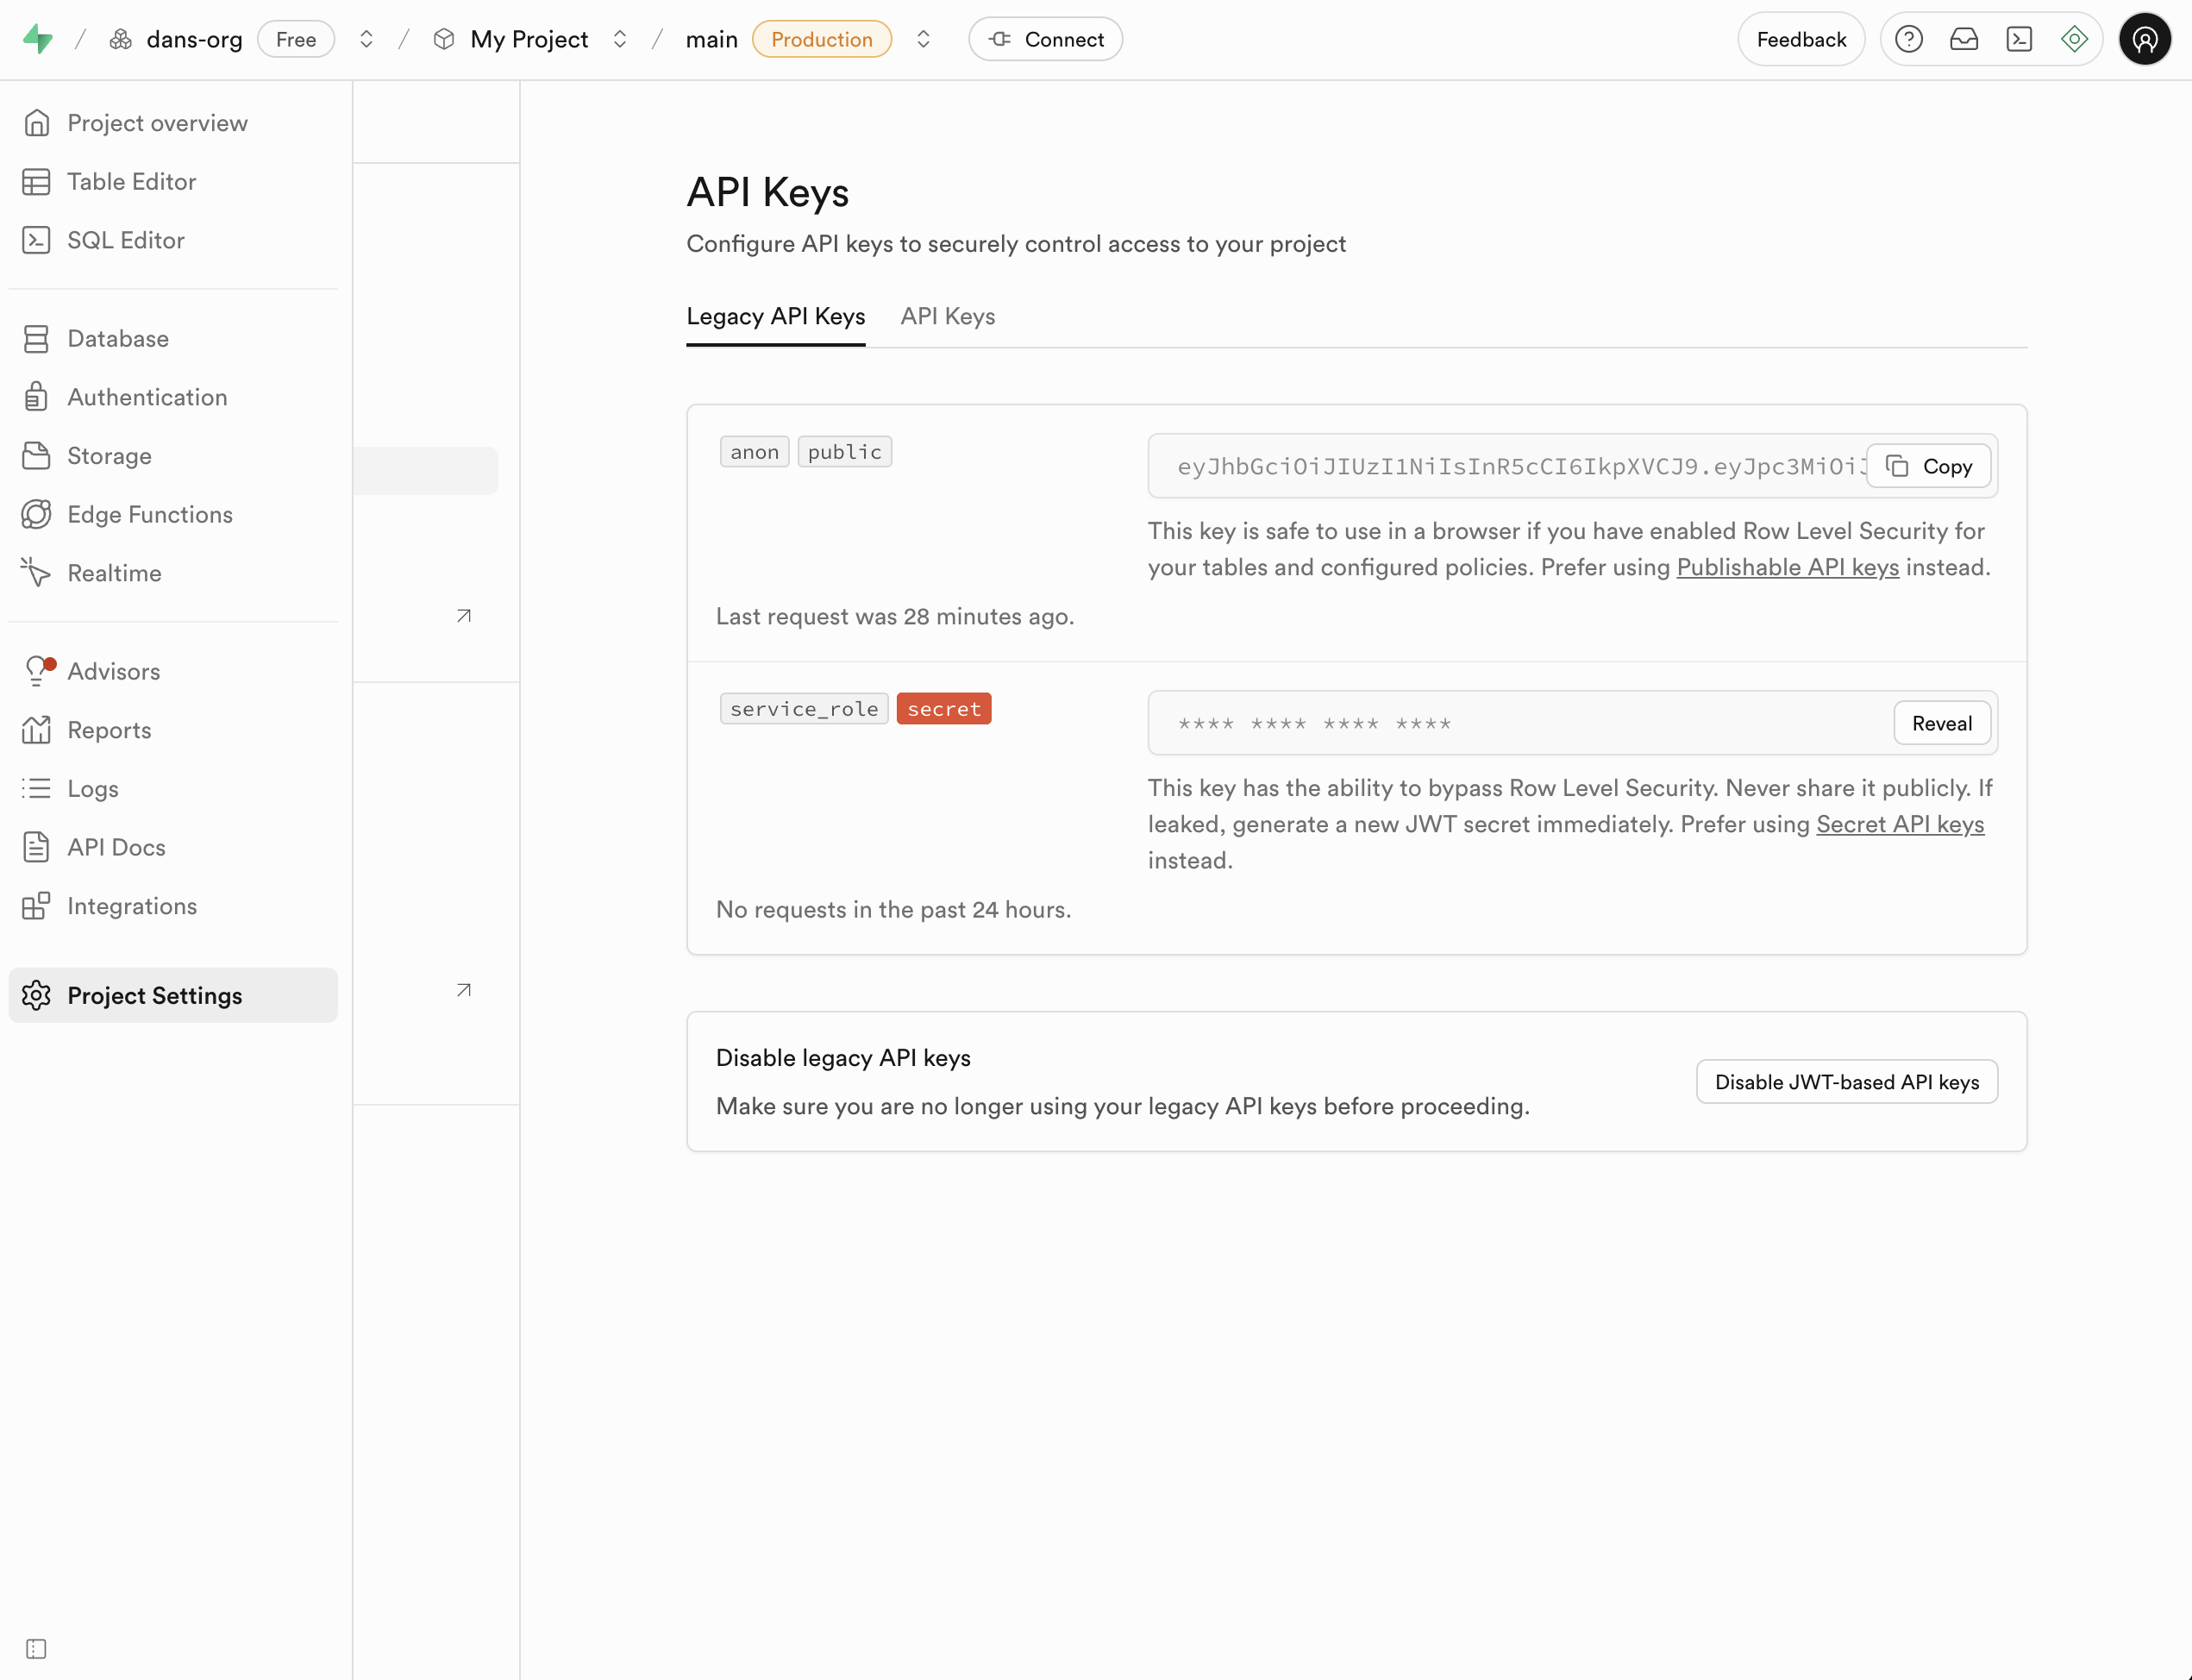Open the organization switcher dropdown
The height and width of the screenshot is (1680, 2192).
click(x=366, y=39)
